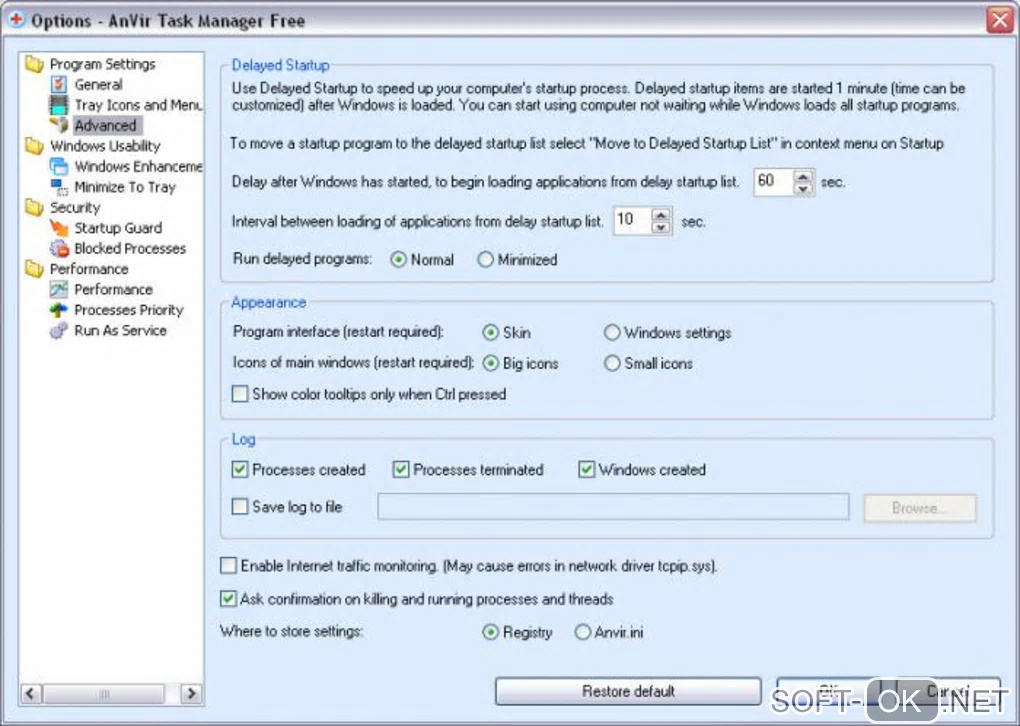
Task: Open Blocked Processes settings
Action: pyautogui.click(x=130, y=249)
